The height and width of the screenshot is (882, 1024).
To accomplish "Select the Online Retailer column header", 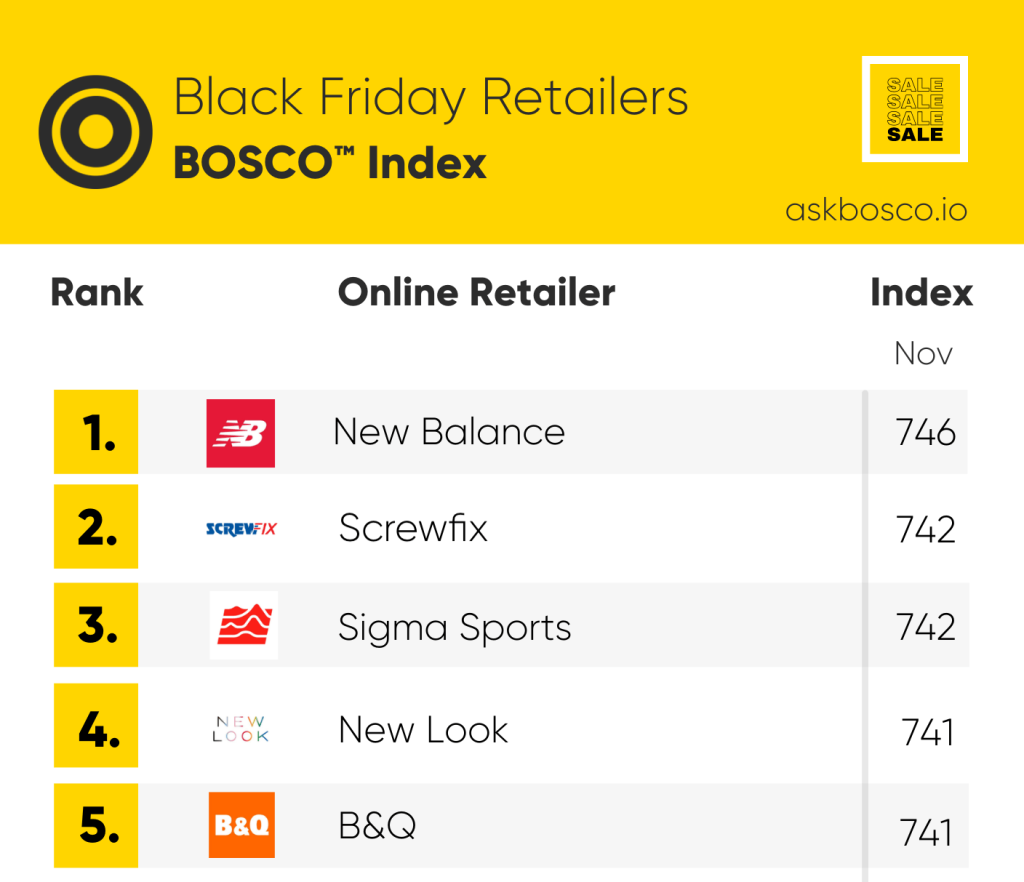I will [x=476, y=293].
